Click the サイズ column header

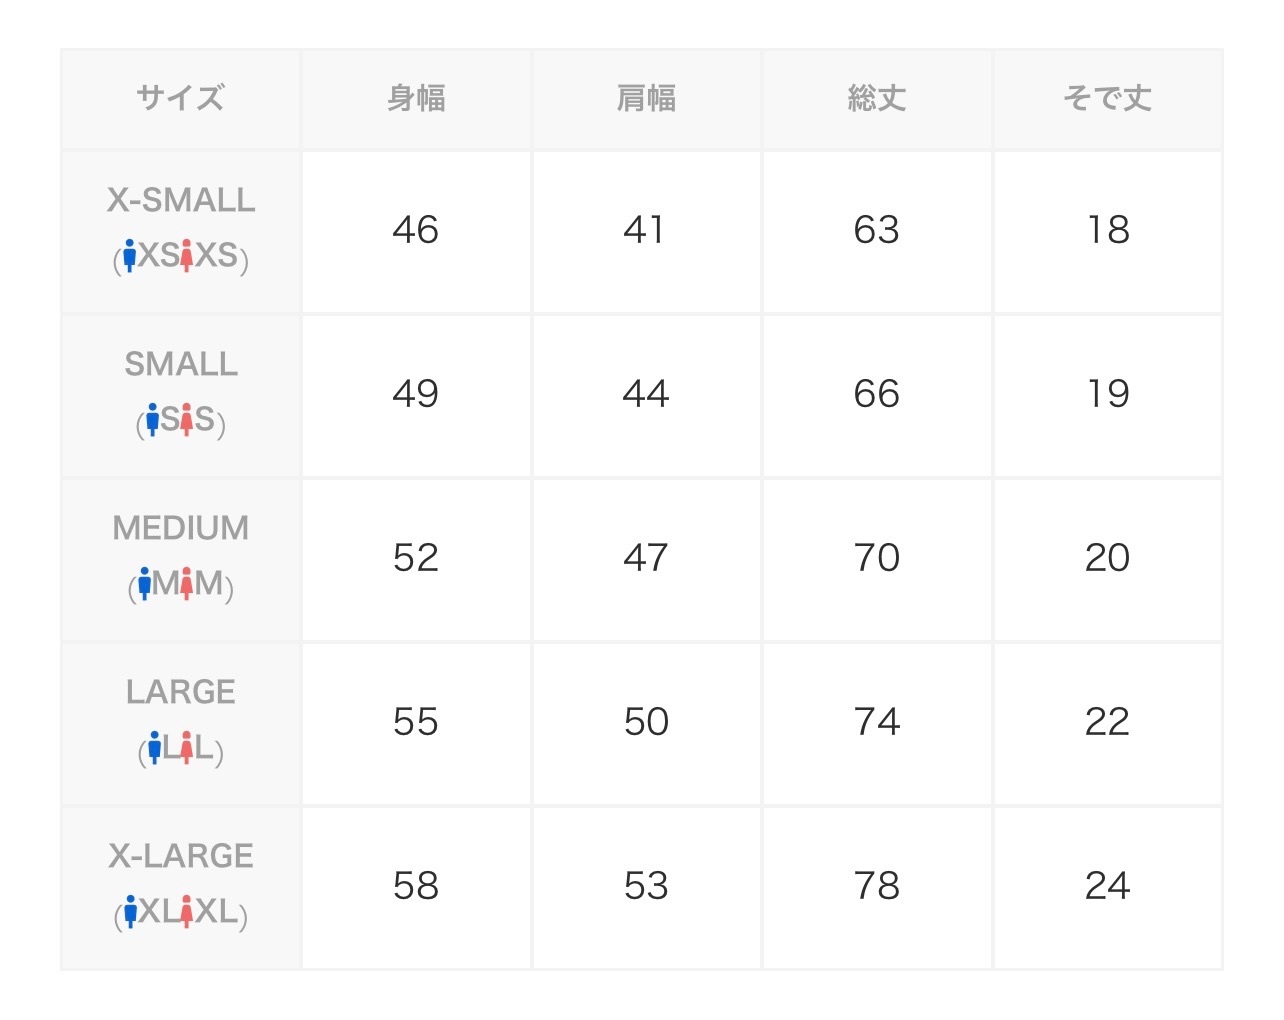tap(181, 99)
